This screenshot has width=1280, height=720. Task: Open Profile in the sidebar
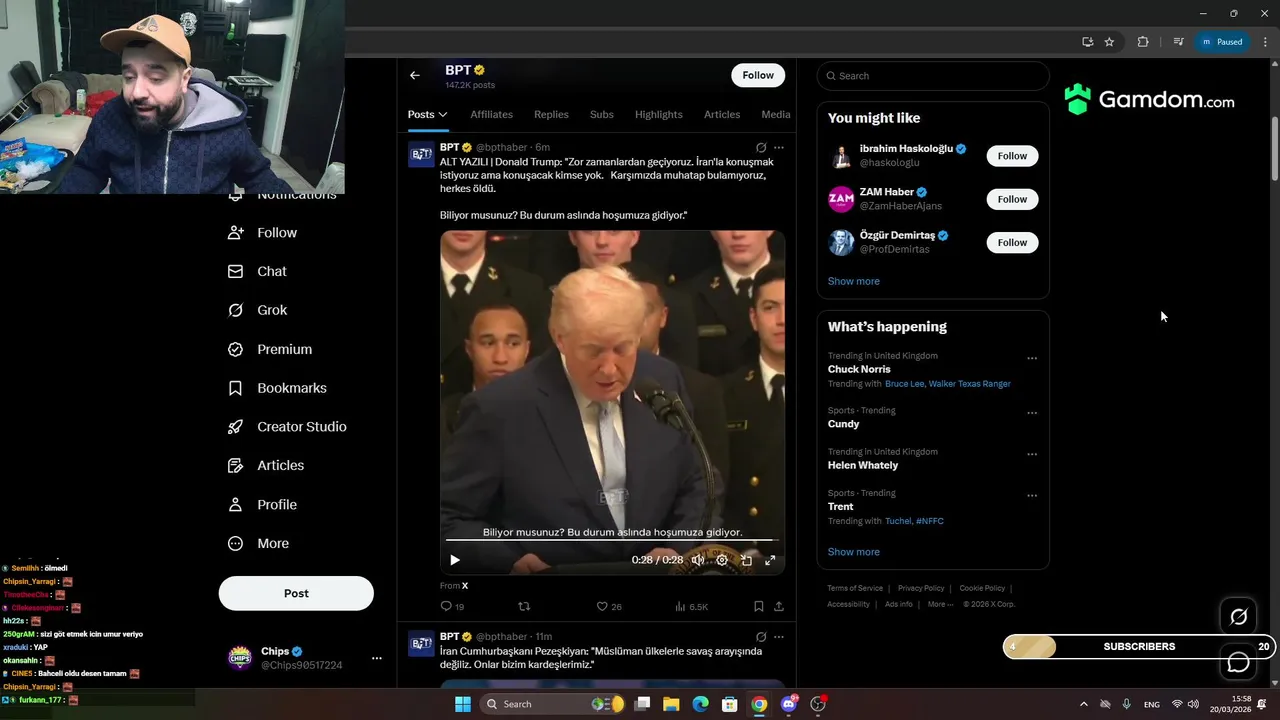262,505
